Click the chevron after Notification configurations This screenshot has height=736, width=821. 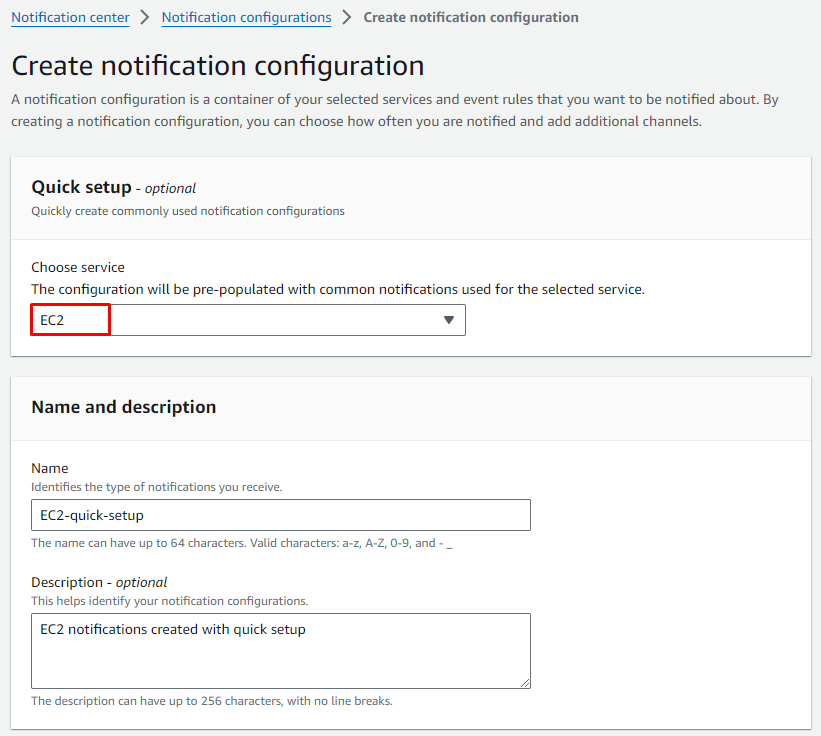(x=347, y=17)
